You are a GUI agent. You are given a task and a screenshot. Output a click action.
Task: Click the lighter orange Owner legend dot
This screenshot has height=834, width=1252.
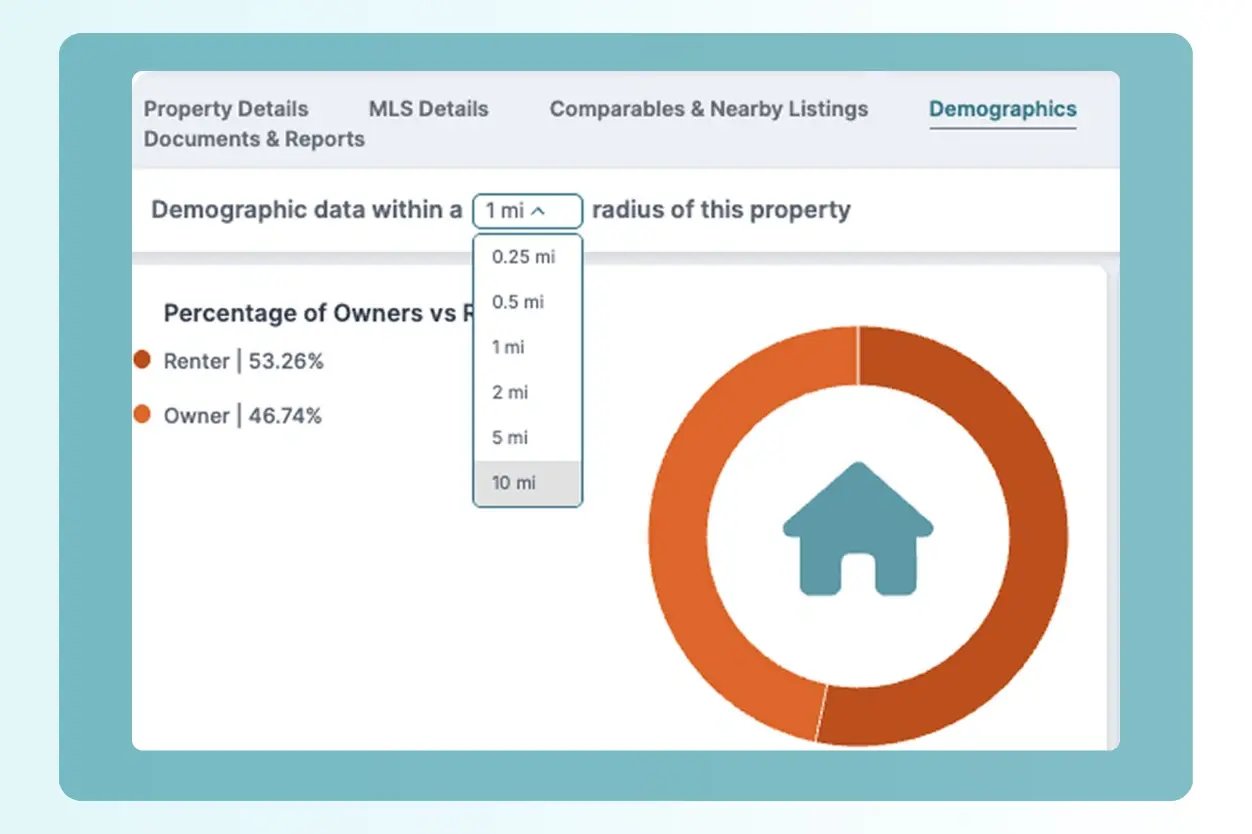pyautogui.click(x=143, y=415)
